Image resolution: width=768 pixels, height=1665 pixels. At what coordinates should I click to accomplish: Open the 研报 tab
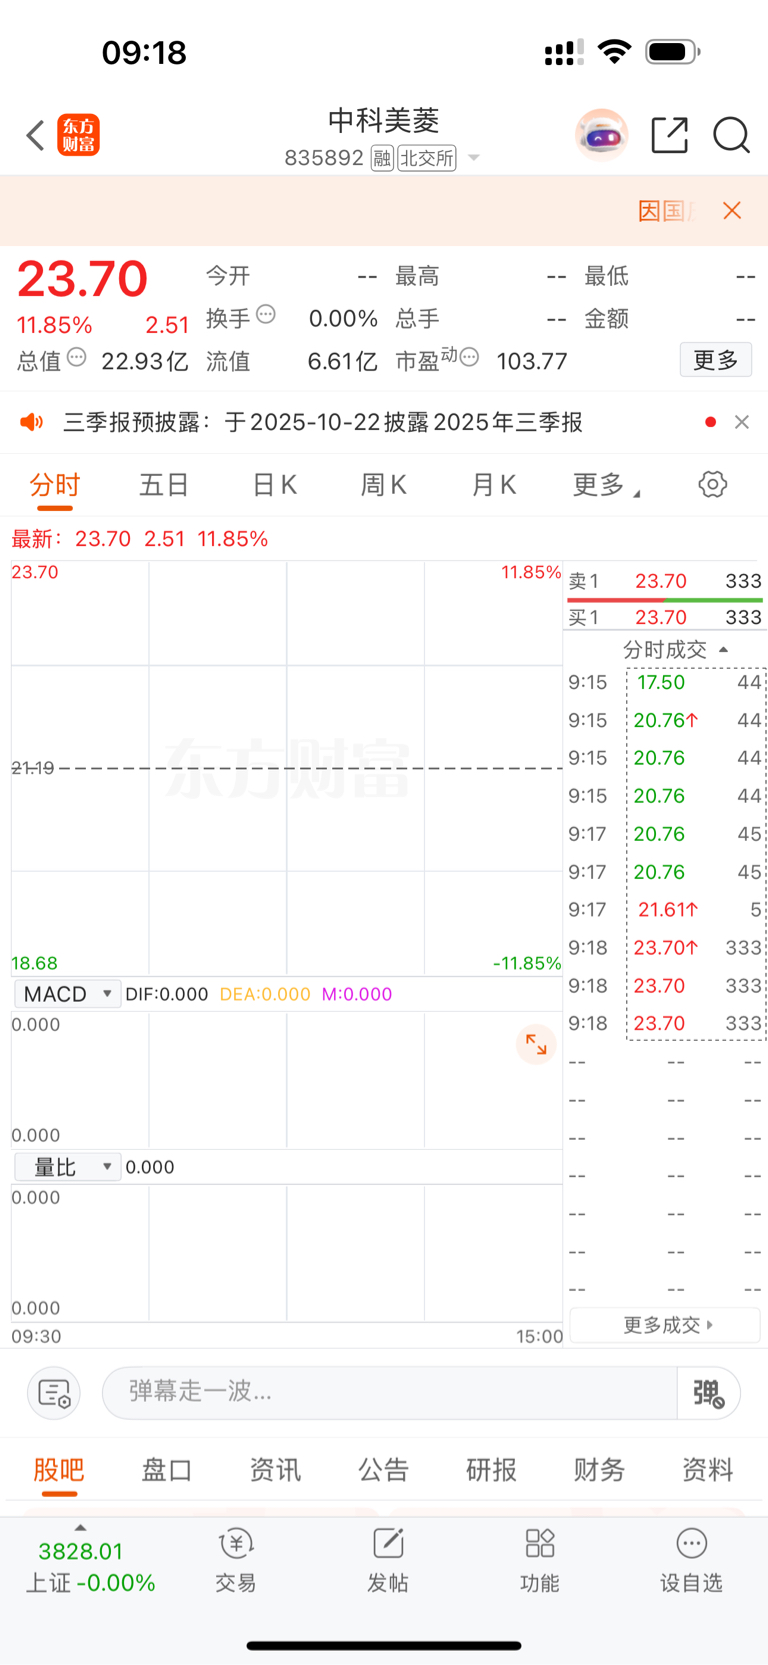point(491,1470)
